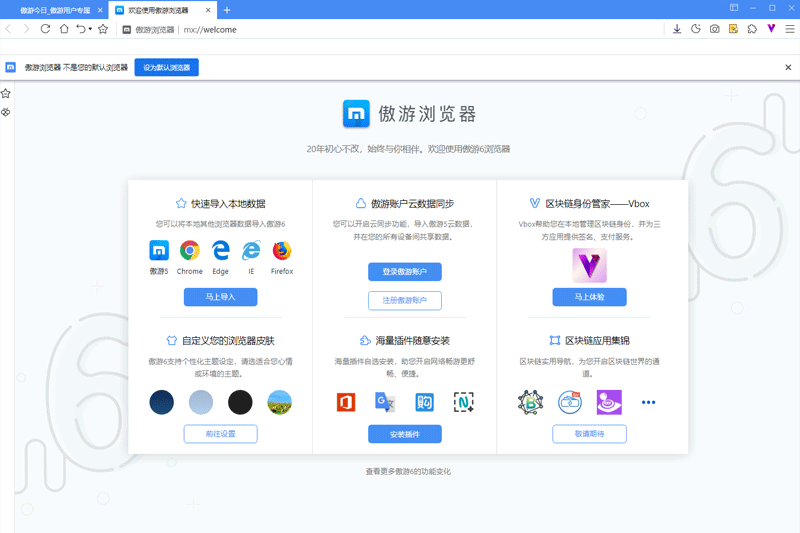Screen dimensions: 800x533
Task: Choose the dark blue skin swatch
Action: [x=162, y=402]
